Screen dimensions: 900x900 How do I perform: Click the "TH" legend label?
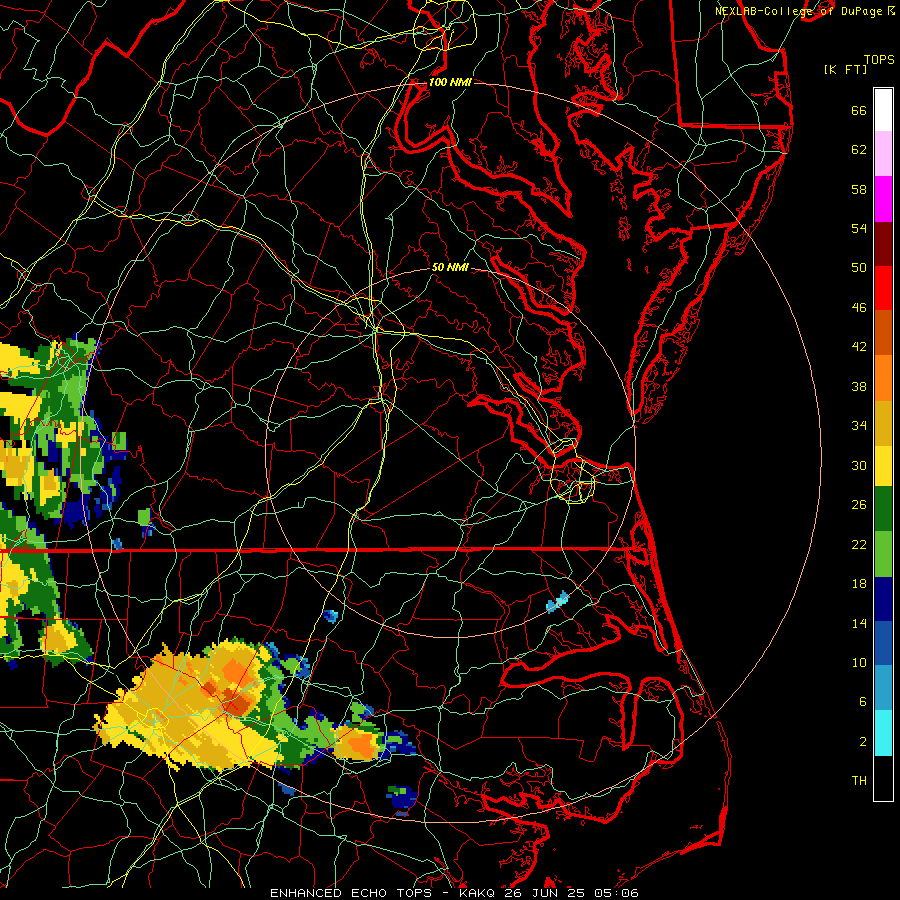point(859,781)
